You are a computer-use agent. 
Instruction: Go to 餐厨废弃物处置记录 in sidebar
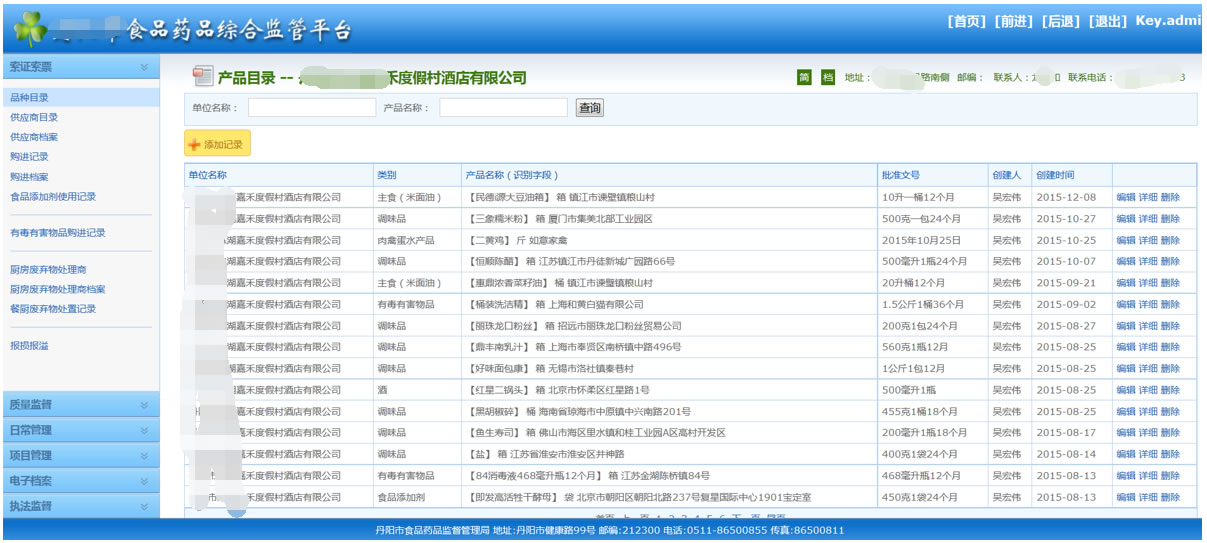53,309
